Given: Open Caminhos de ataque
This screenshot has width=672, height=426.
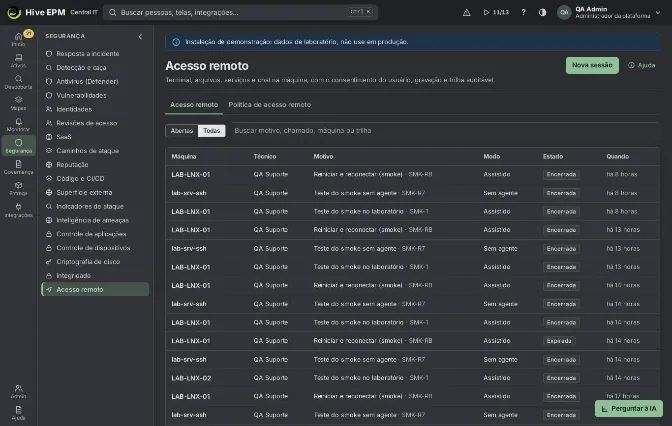Looking at the screenshot, I should point(94,151).
